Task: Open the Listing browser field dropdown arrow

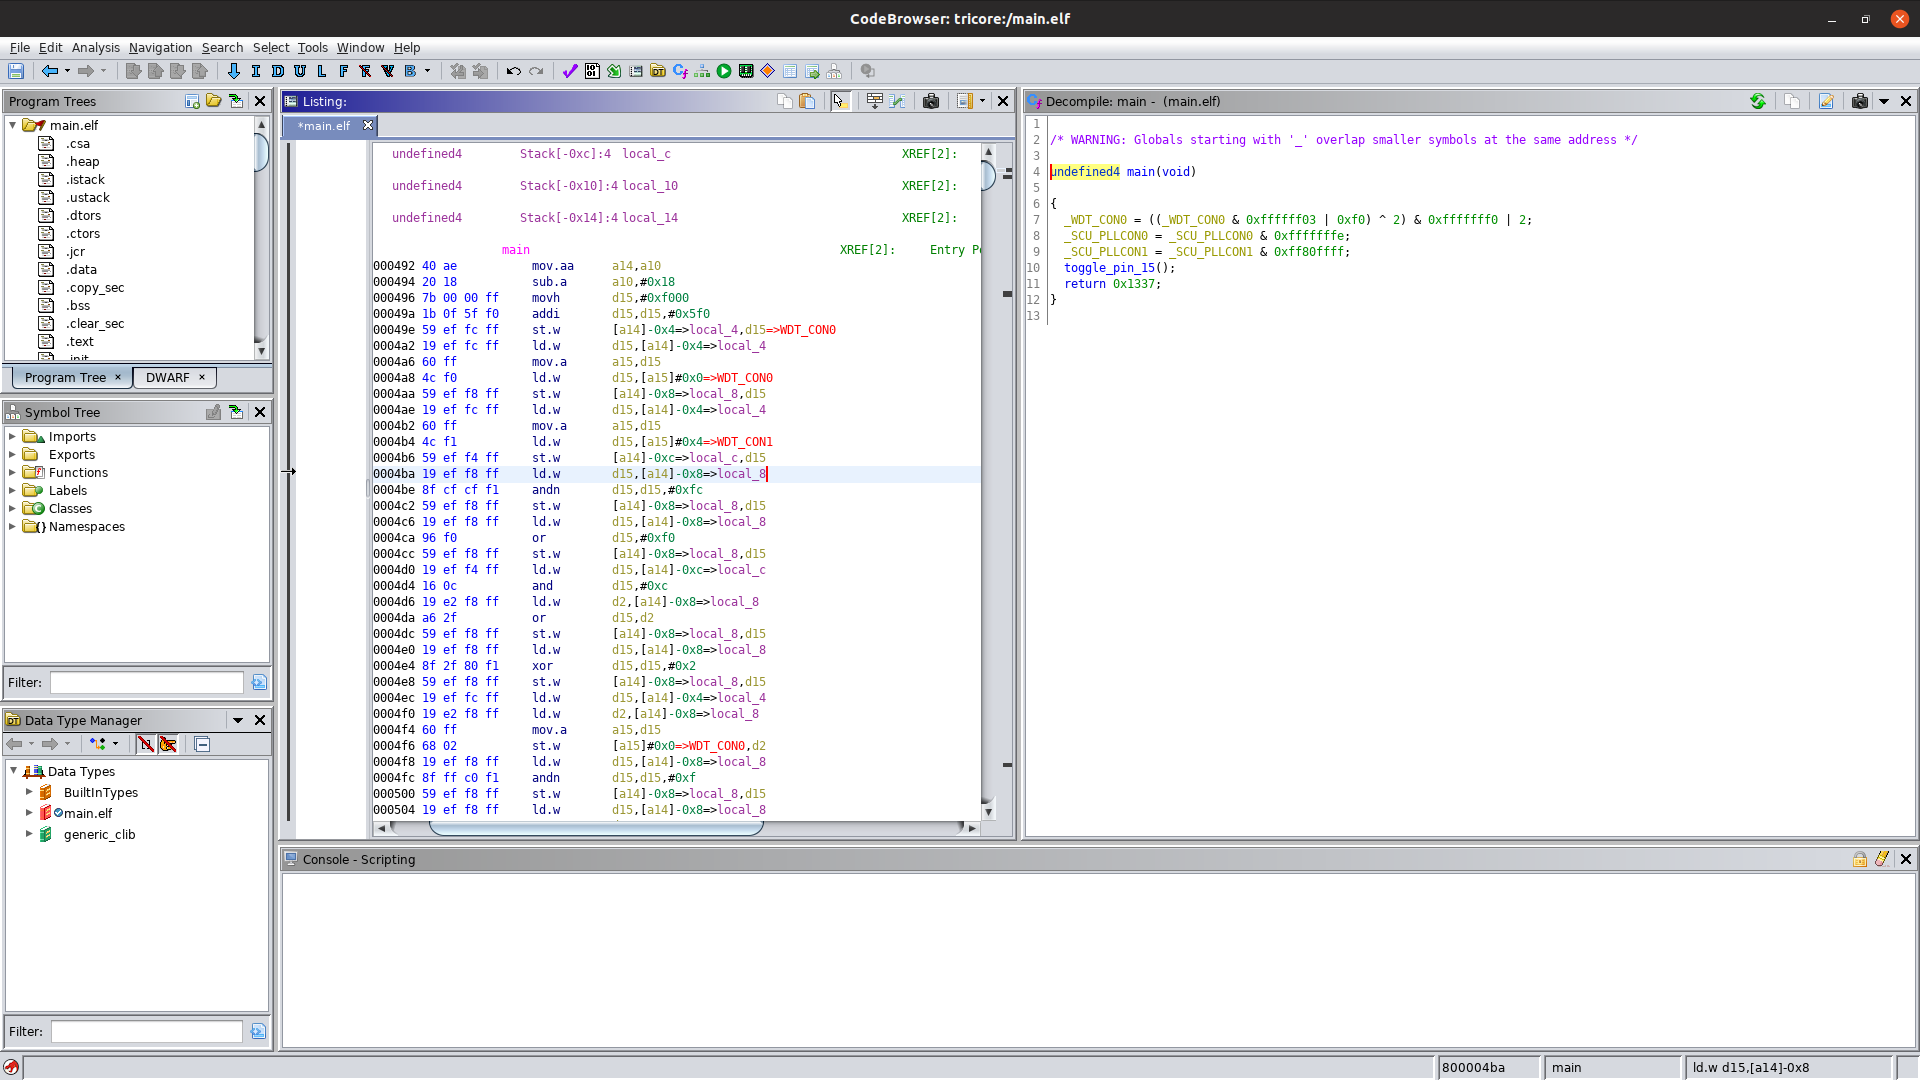Action: pyautogui.click(x=982, y=101)
